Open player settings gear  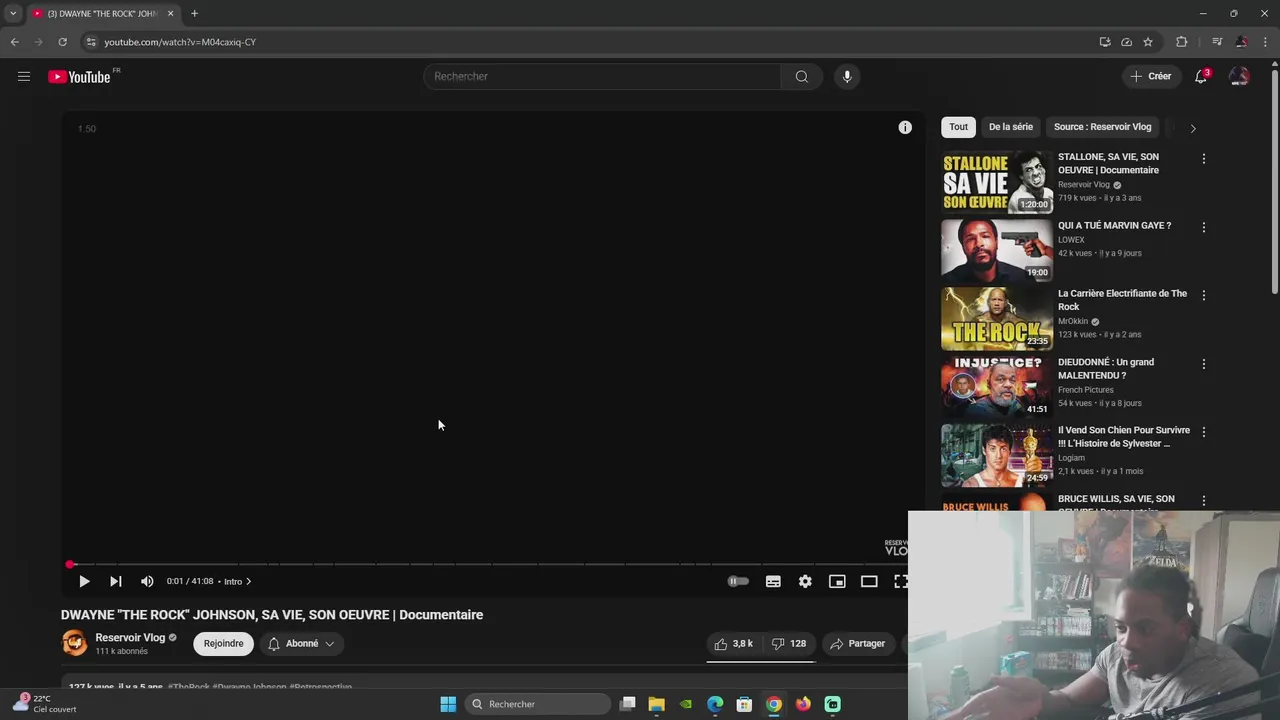[x=805, y=581]
